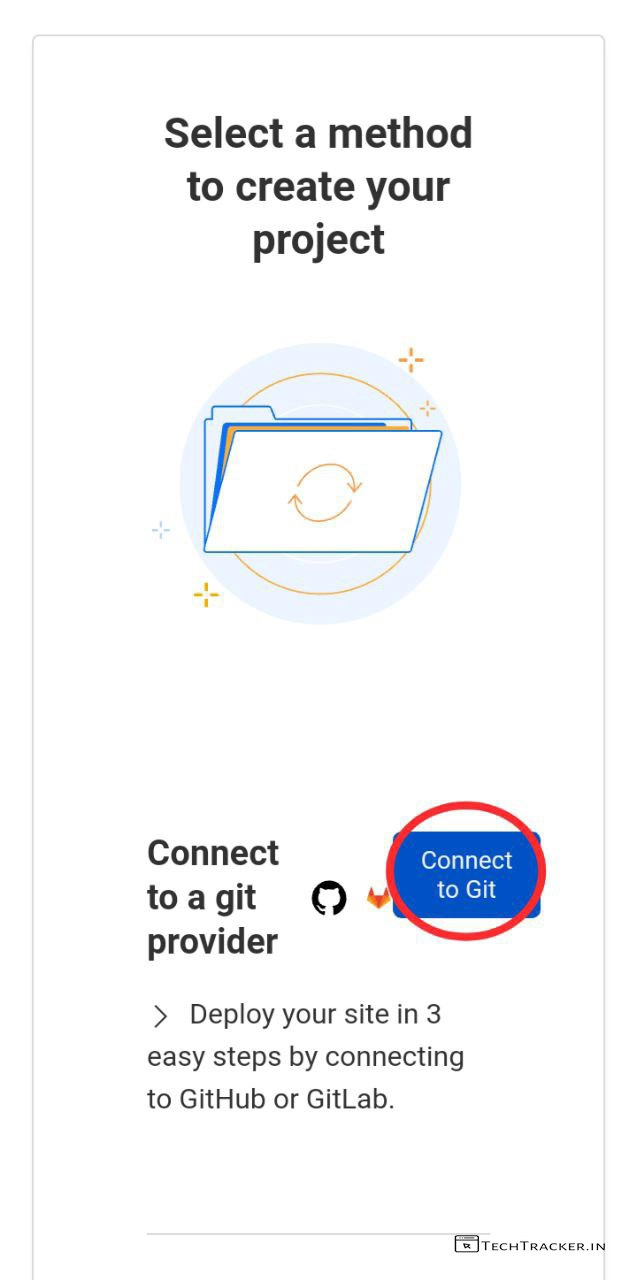Select the 'Connect to a git provider' heading
The height and width of the screenshot is (1280, 637).
click(213, 897)
